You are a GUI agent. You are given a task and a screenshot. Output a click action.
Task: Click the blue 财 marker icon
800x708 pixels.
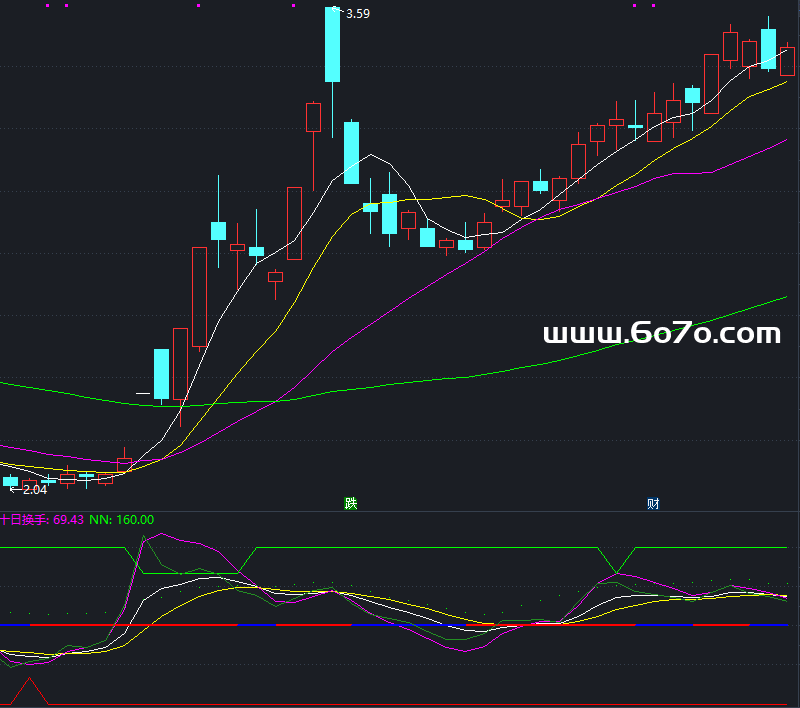(653, 504)
